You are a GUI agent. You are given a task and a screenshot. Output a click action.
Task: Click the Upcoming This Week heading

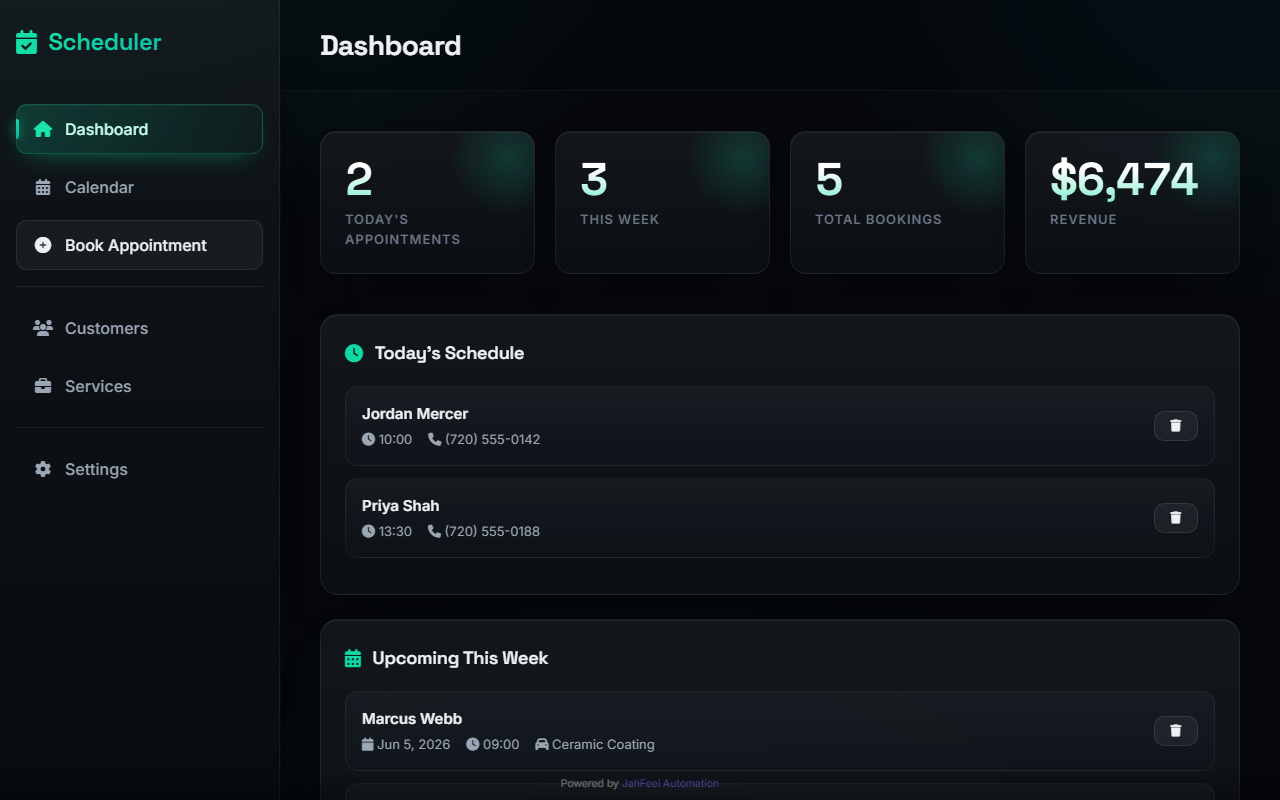[x=460, y=658]
